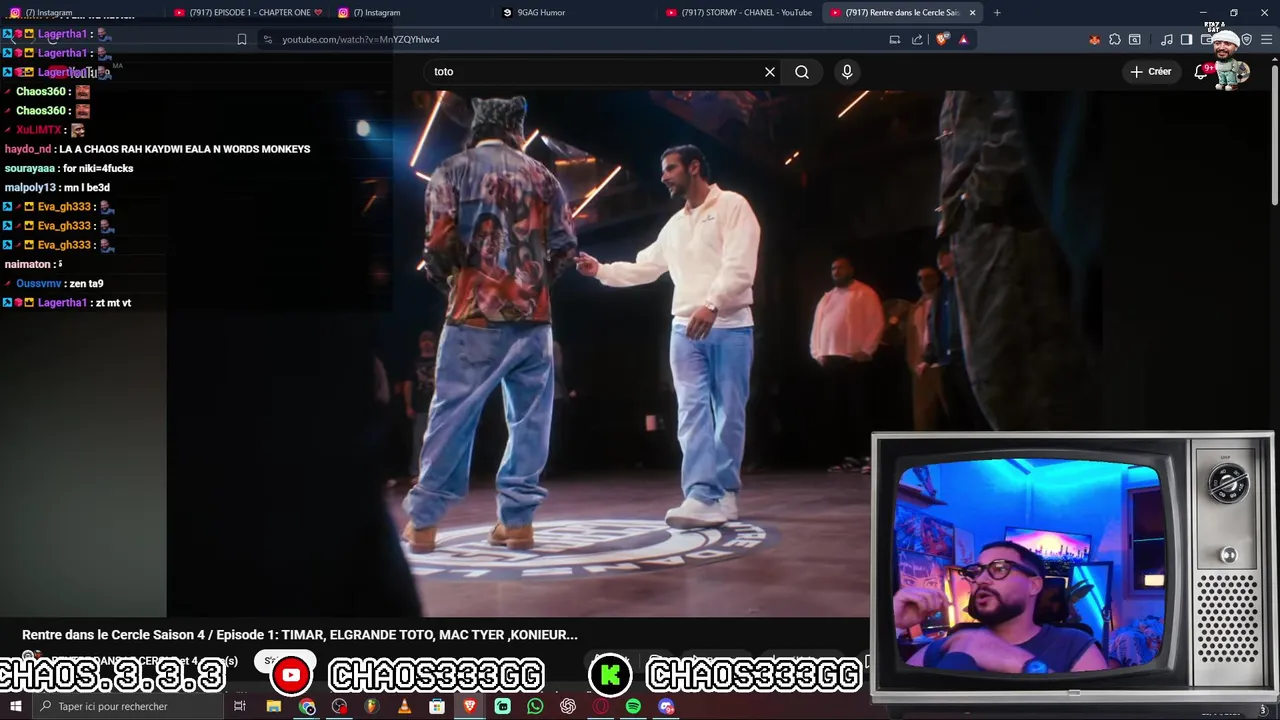Open site settings icon beside the URL
1280x720 pixels.
click(267, 40)
